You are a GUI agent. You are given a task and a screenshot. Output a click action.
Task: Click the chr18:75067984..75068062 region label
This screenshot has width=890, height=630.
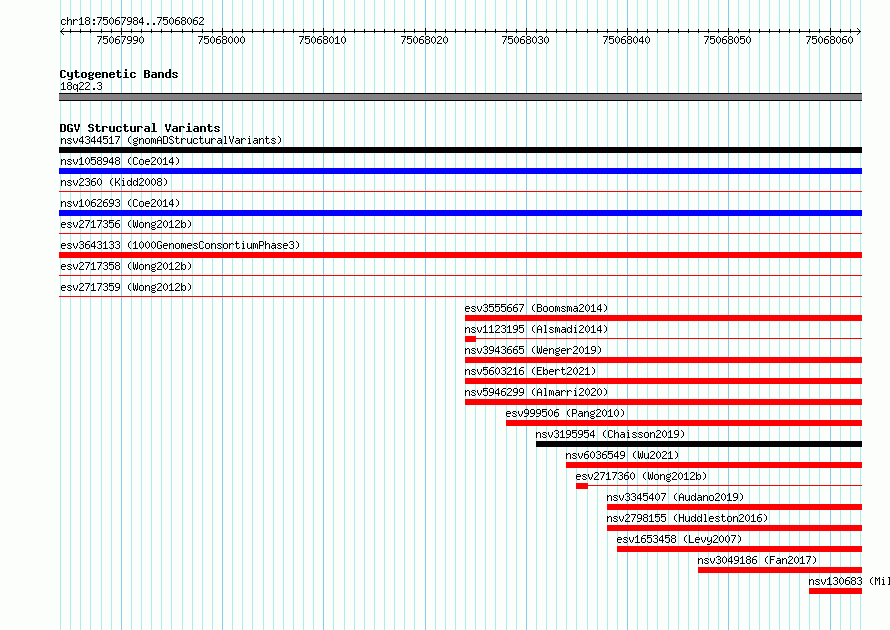(x=132, y=21)
